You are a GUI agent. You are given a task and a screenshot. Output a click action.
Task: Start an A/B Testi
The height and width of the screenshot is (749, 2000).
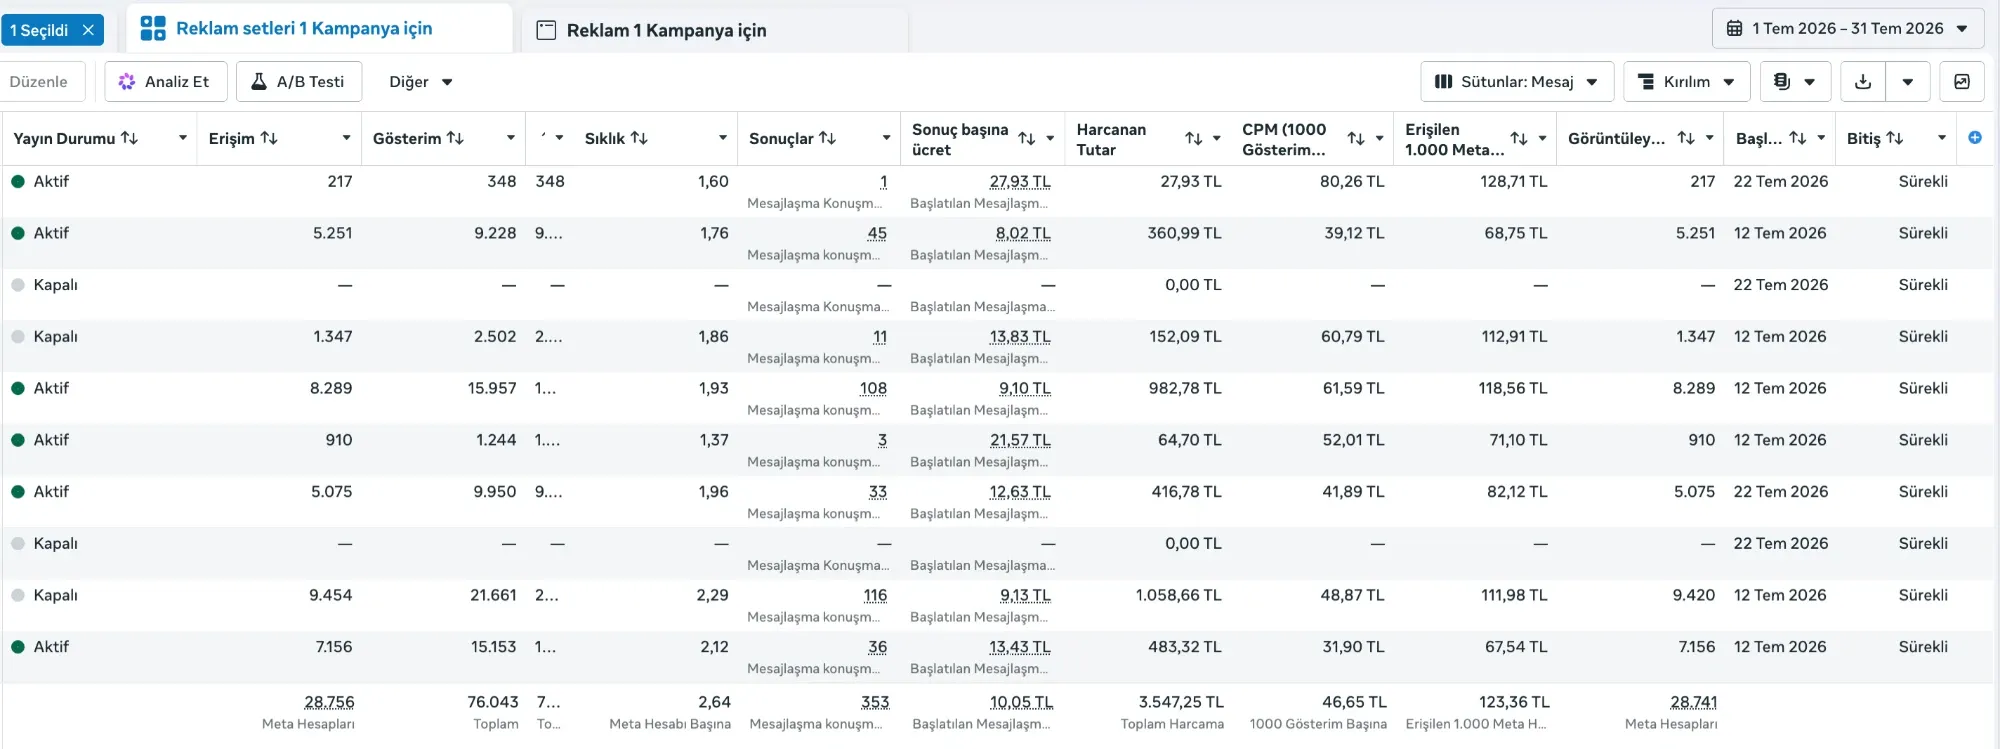point(298,82)
